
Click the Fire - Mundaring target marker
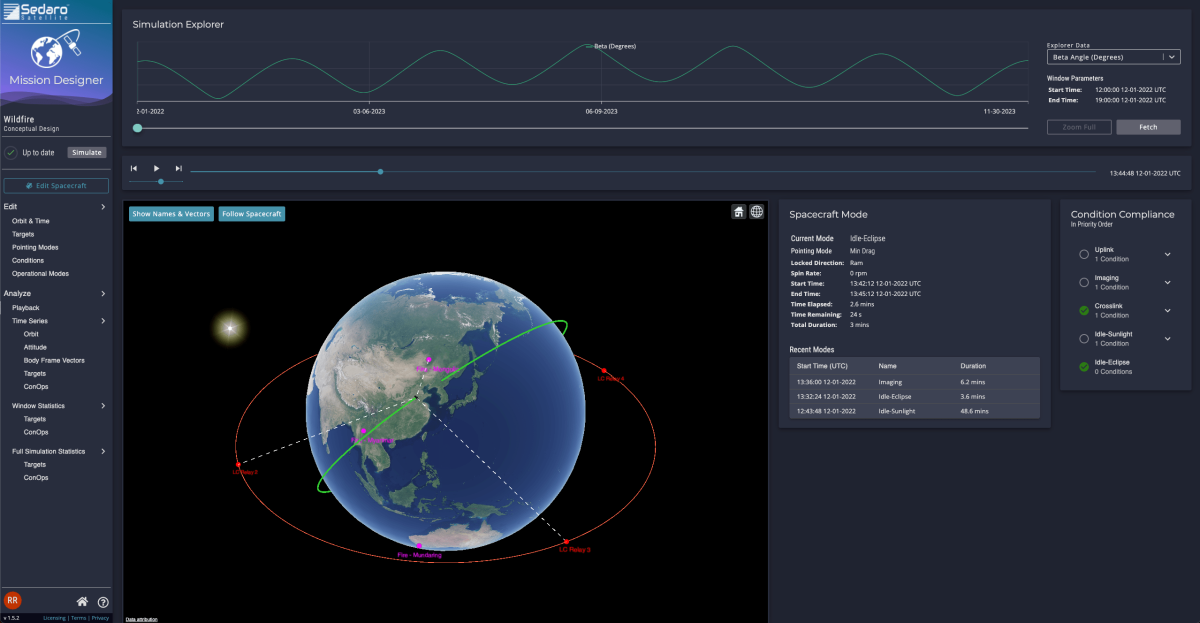point(419,546)
